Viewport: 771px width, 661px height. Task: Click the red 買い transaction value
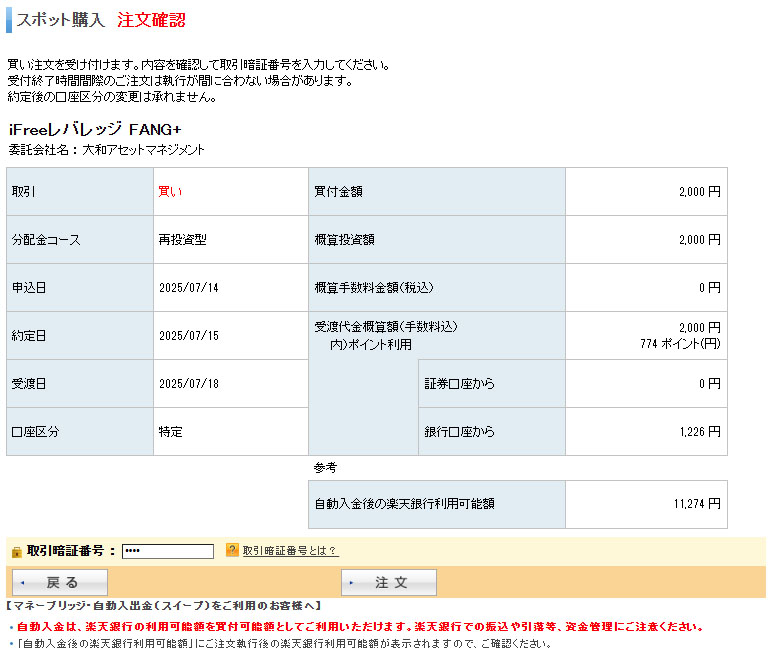170,191
